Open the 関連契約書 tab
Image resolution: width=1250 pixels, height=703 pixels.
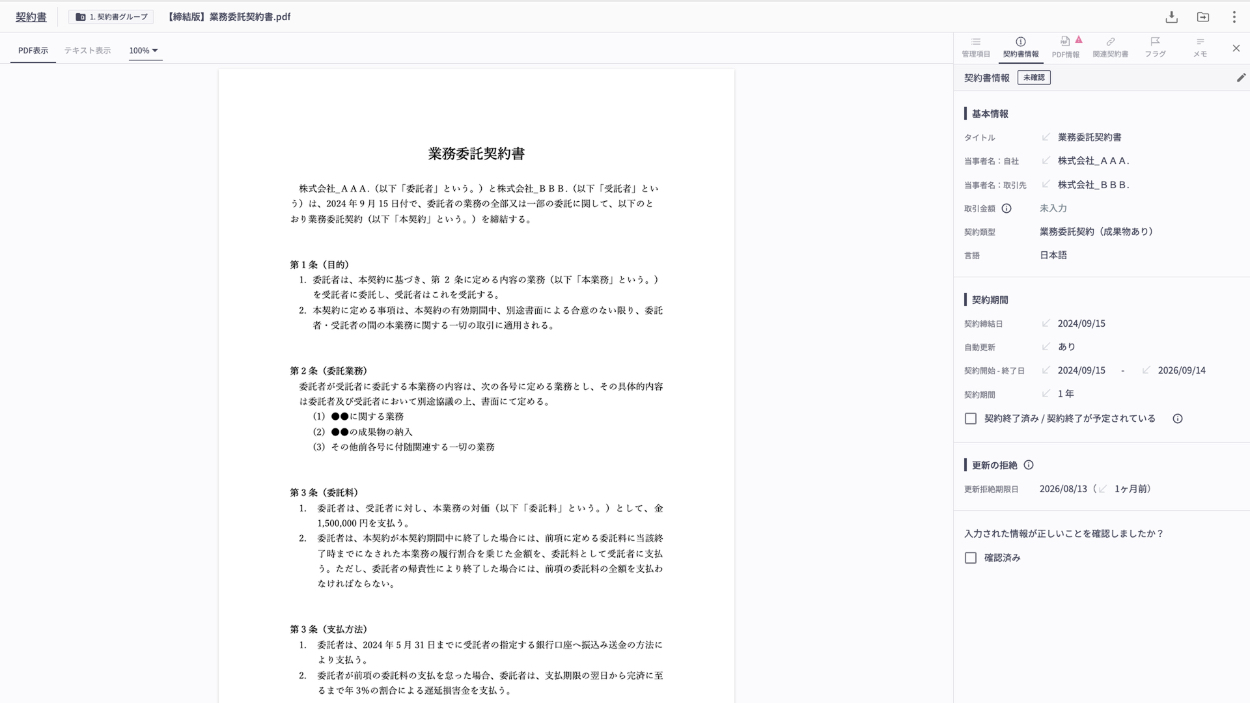pyautogui.click(x=1110, y=47)
